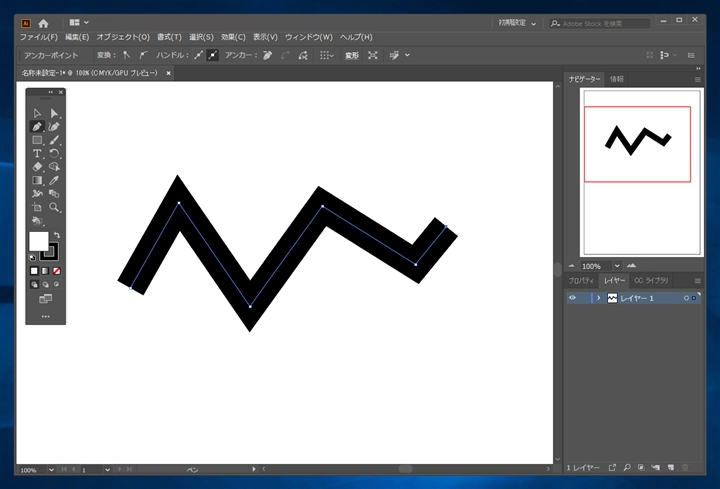The height and width of the screenshot is (489, 720).
Task: Open Edit Toolbar three-dots button
Action: point(45,316)
